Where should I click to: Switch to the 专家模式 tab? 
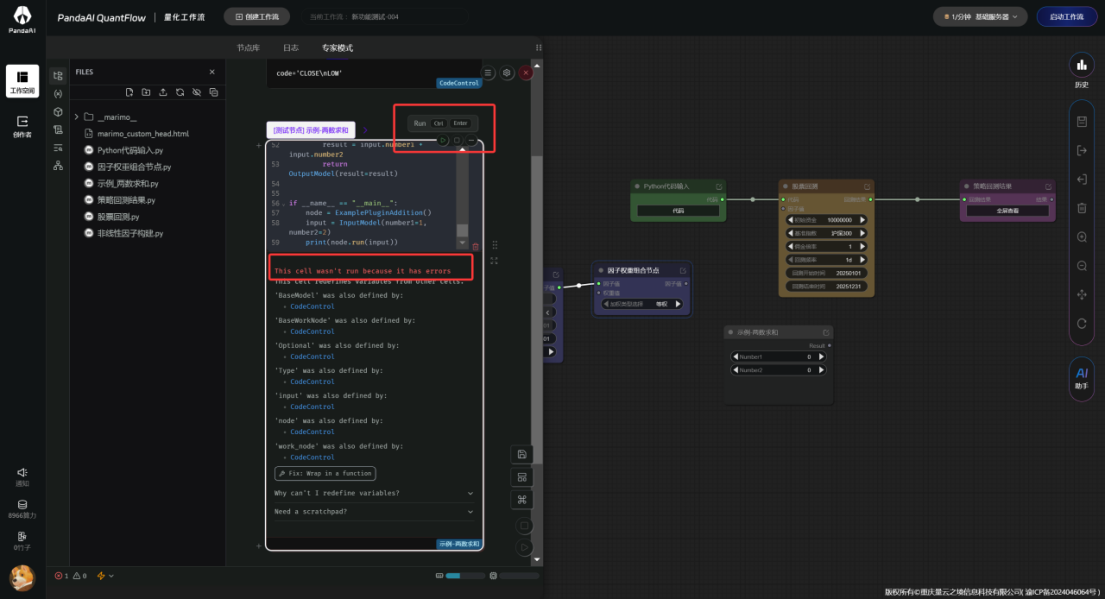coord(337,48)
